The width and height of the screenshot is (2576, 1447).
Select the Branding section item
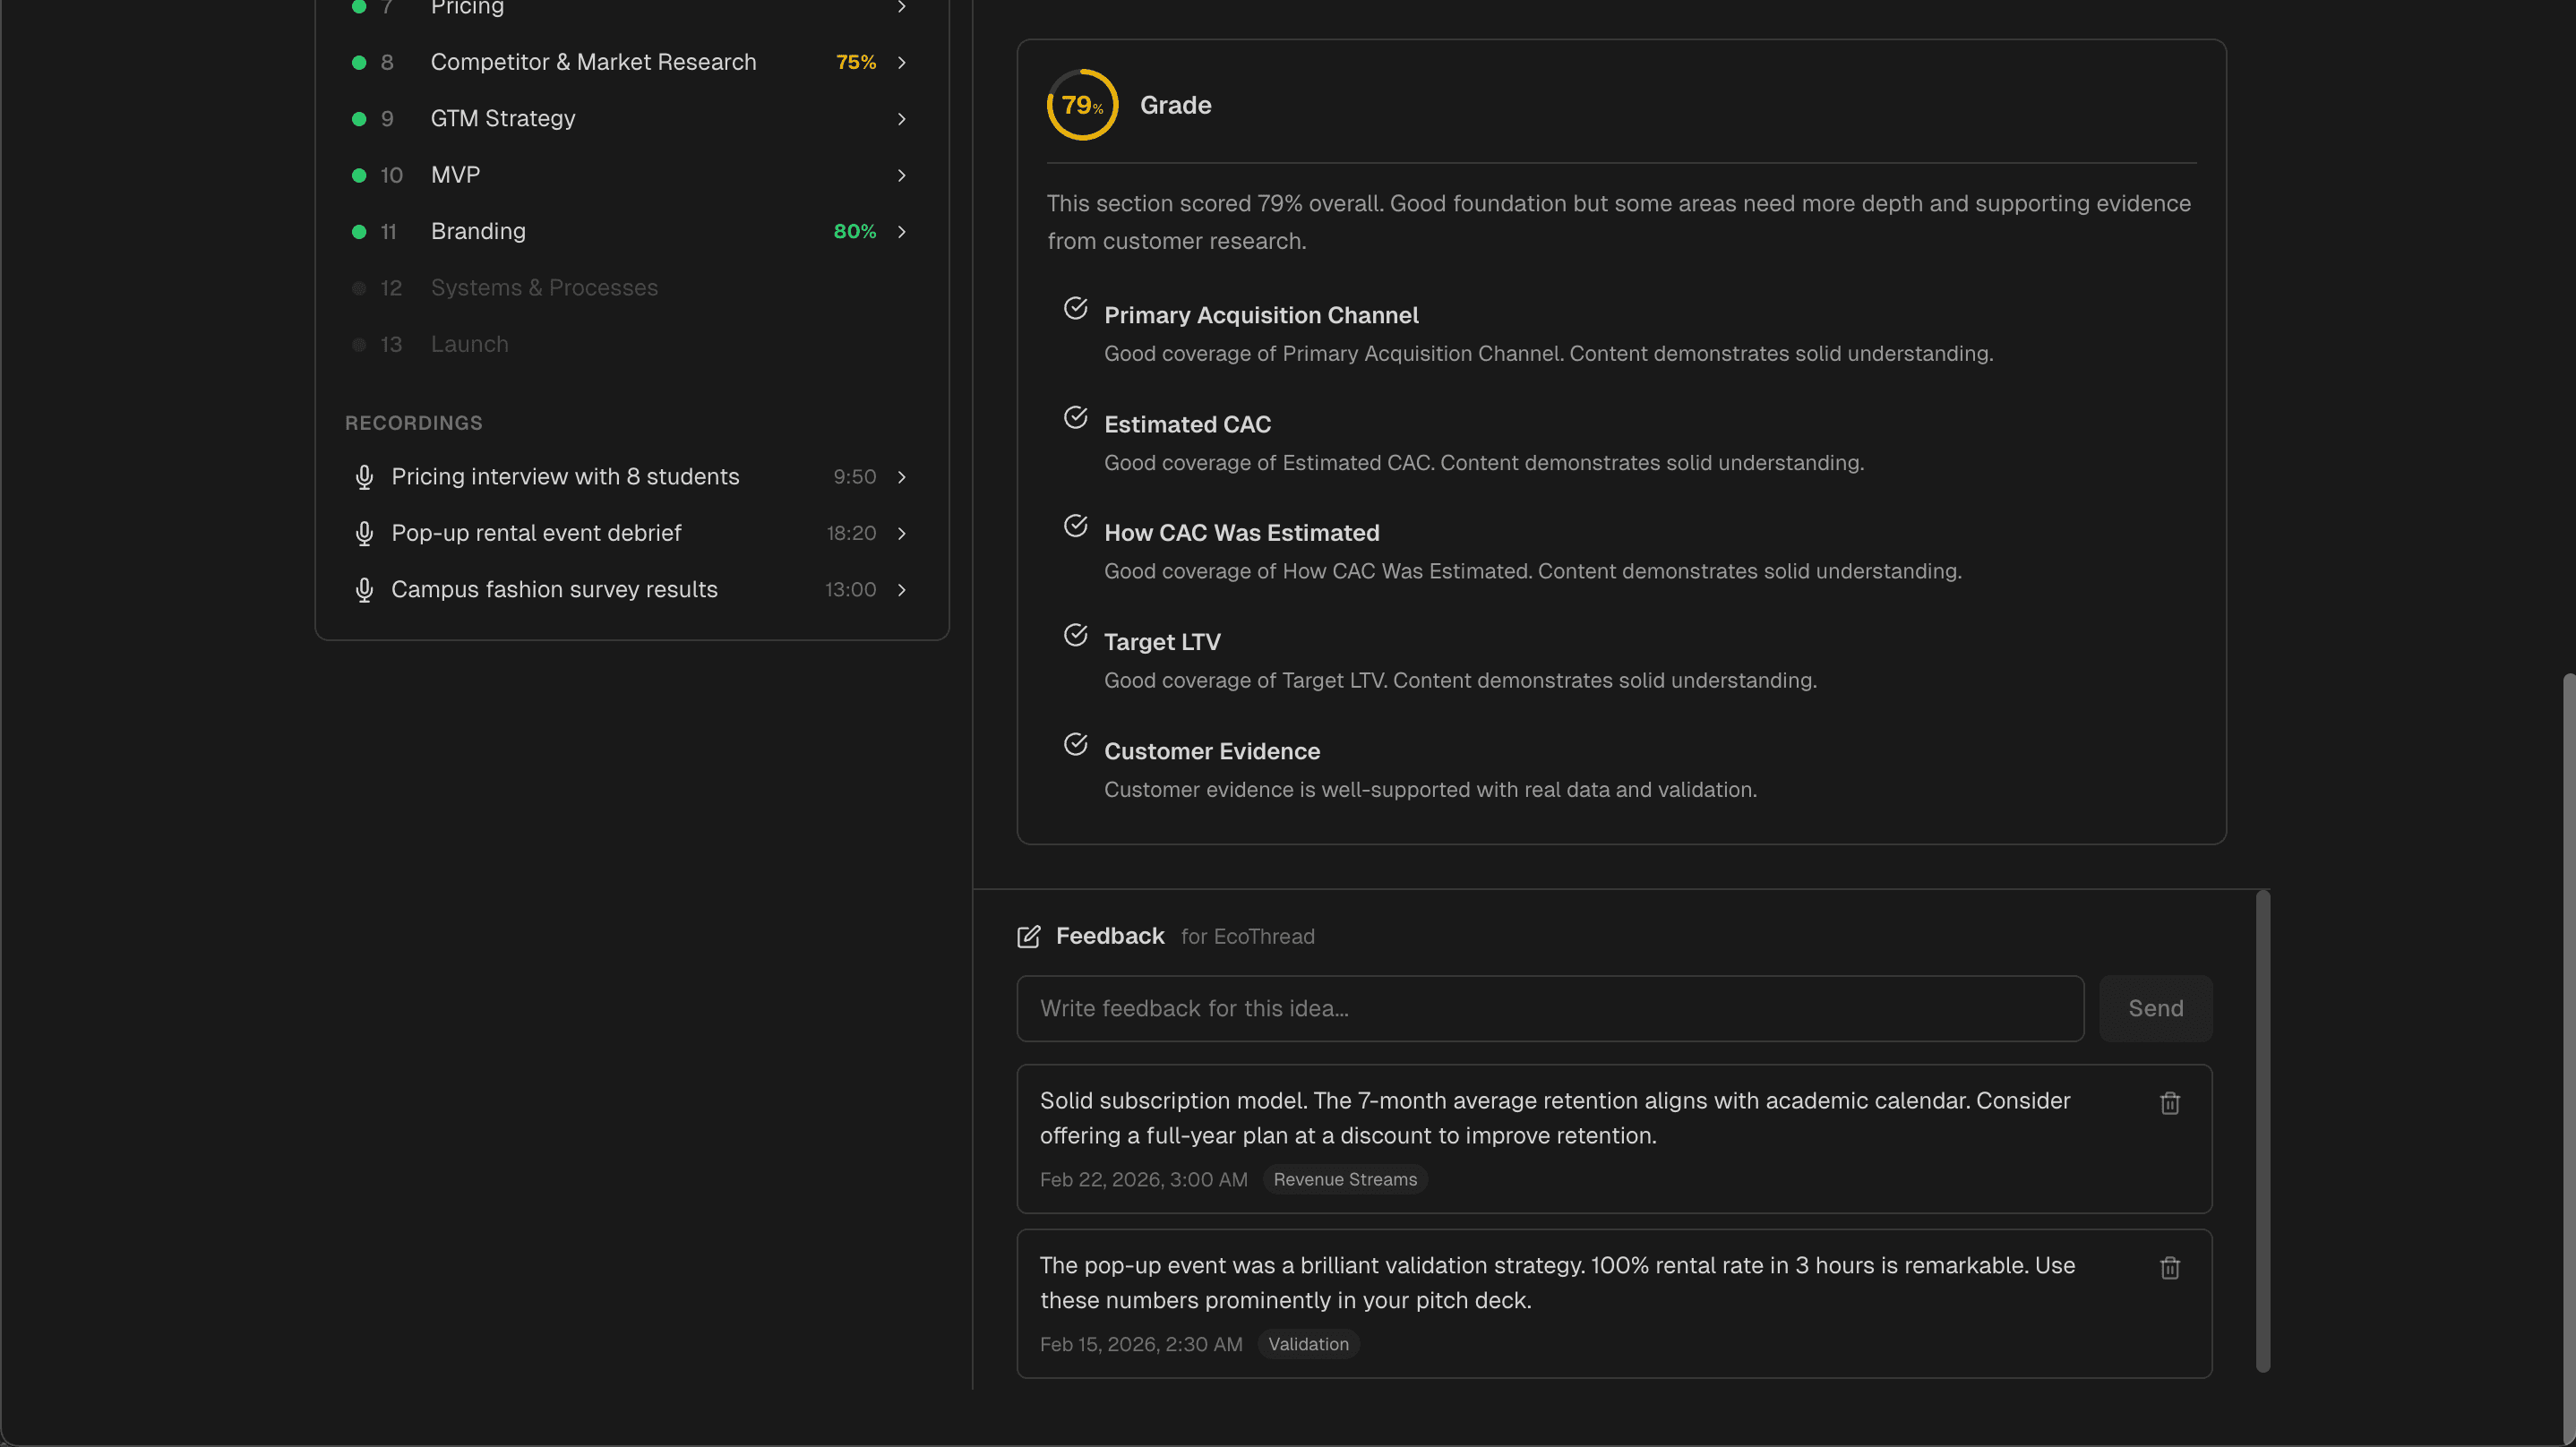tap(478, 232)
